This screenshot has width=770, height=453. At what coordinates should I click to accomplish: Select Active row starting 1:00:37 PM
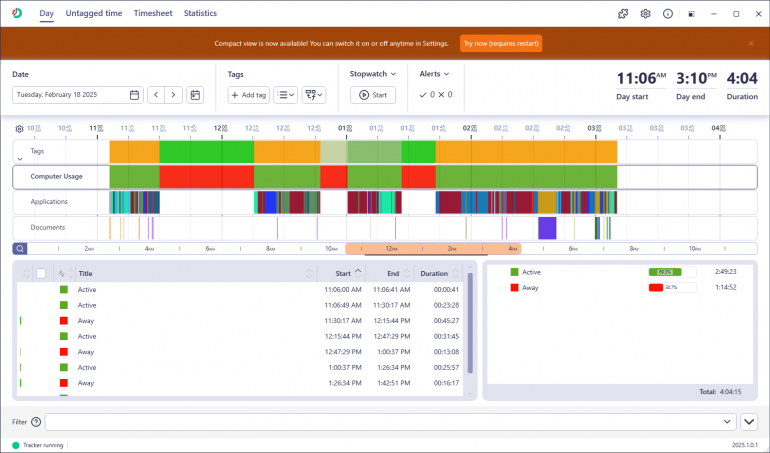[240, 368]
